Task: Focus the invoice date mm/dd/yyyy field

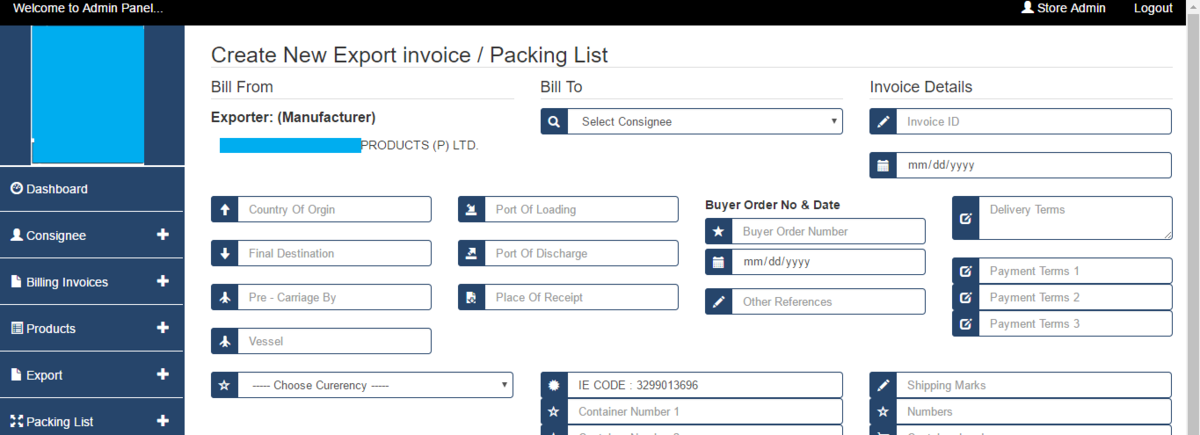Action: point(1033,165)
